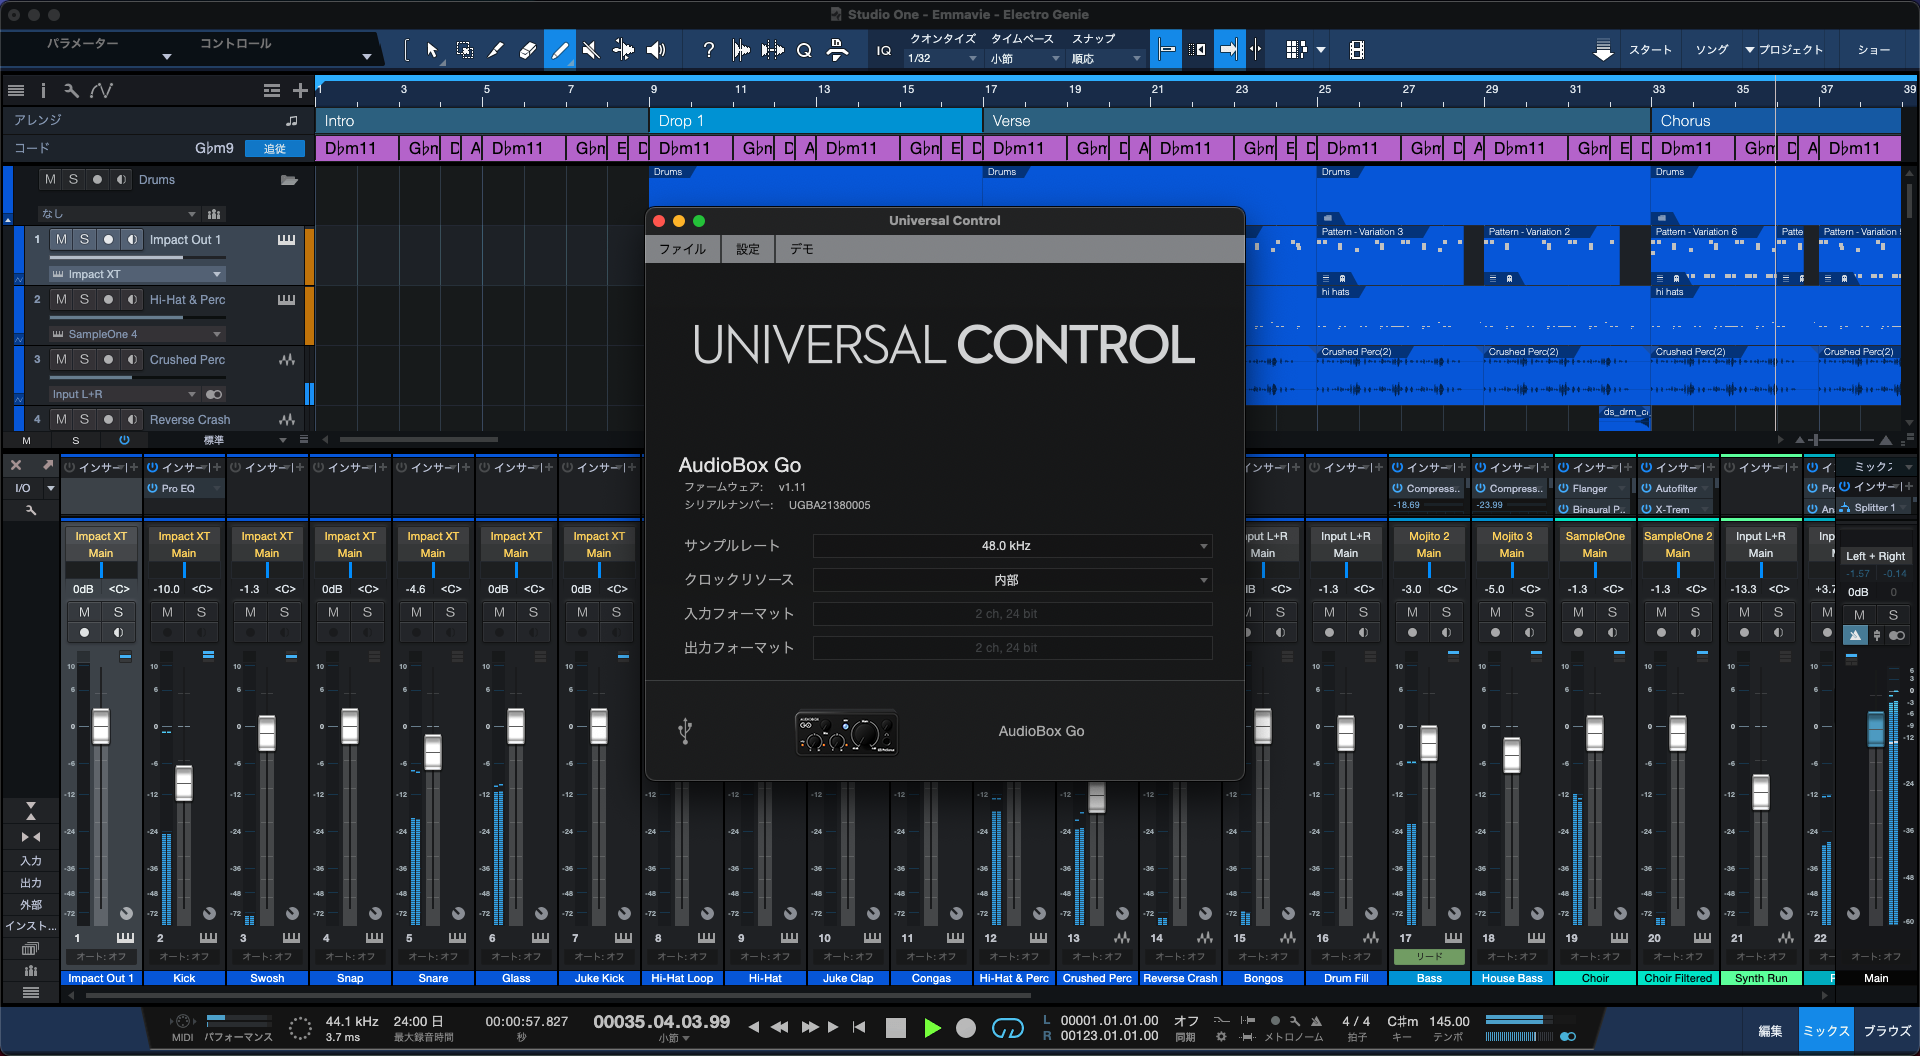This screenshot has height=1056, width=1920.
Task: Mute the Kick mixer channel
Action: click(x=168, y=612)
